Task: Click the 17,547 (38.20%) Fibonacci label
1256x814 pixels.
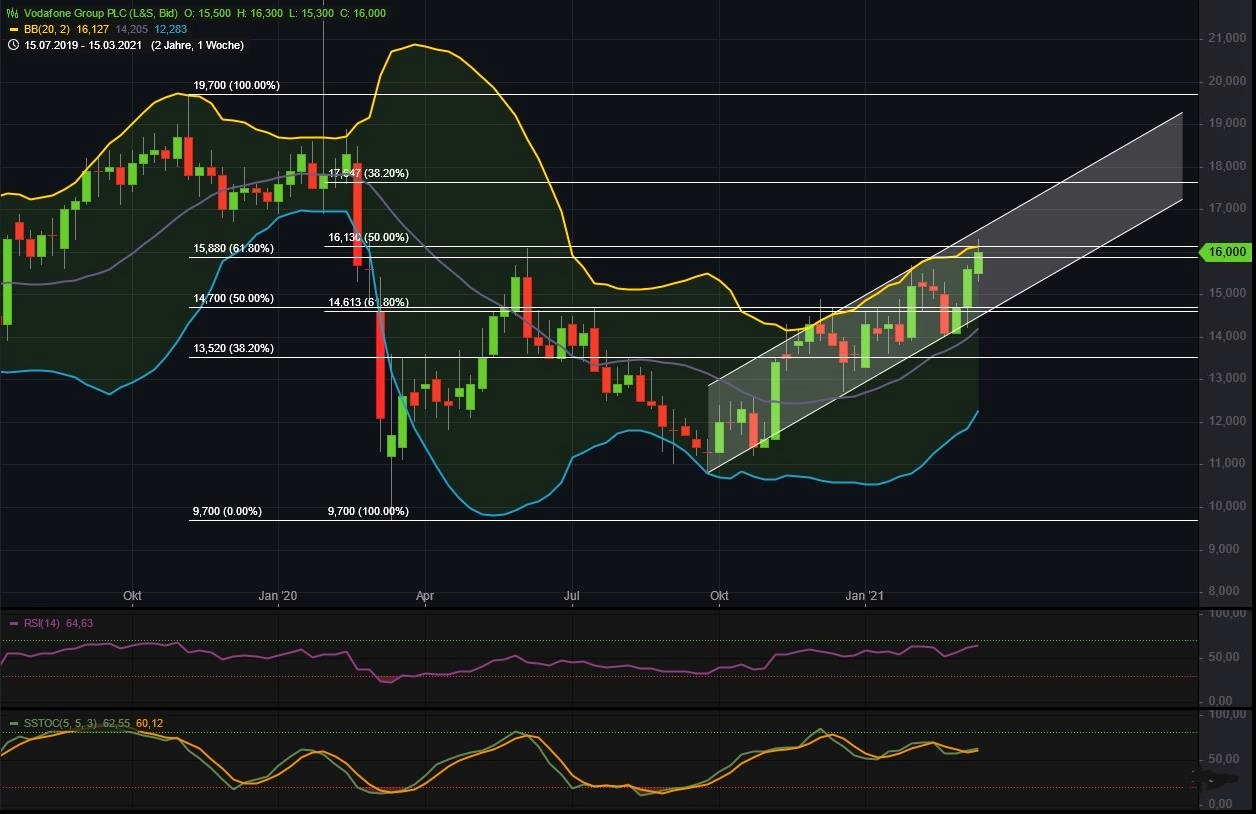Action: (x=368, y=173)
